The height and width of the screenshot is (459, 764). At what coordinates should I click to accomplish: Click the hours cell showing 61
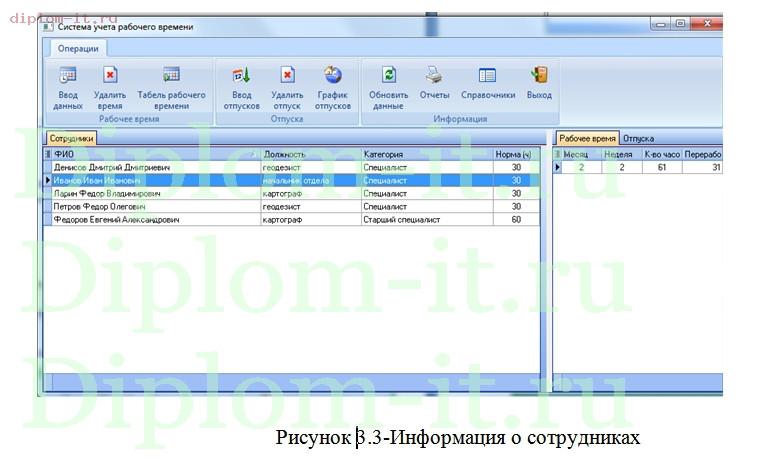point(662,167)
